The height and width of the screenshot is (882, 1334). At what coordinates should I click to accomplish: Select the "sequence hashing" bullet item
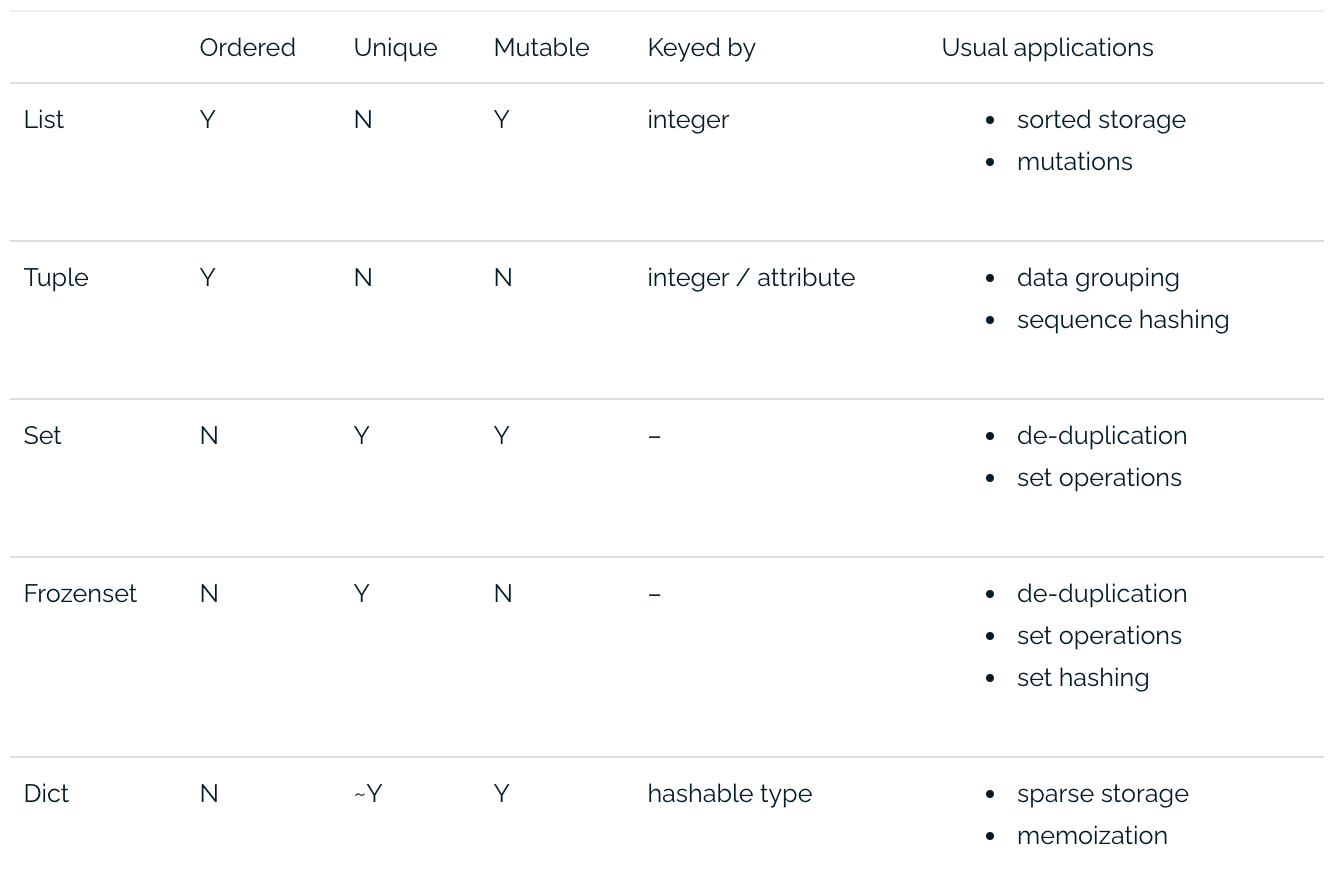click(1122, 320)
